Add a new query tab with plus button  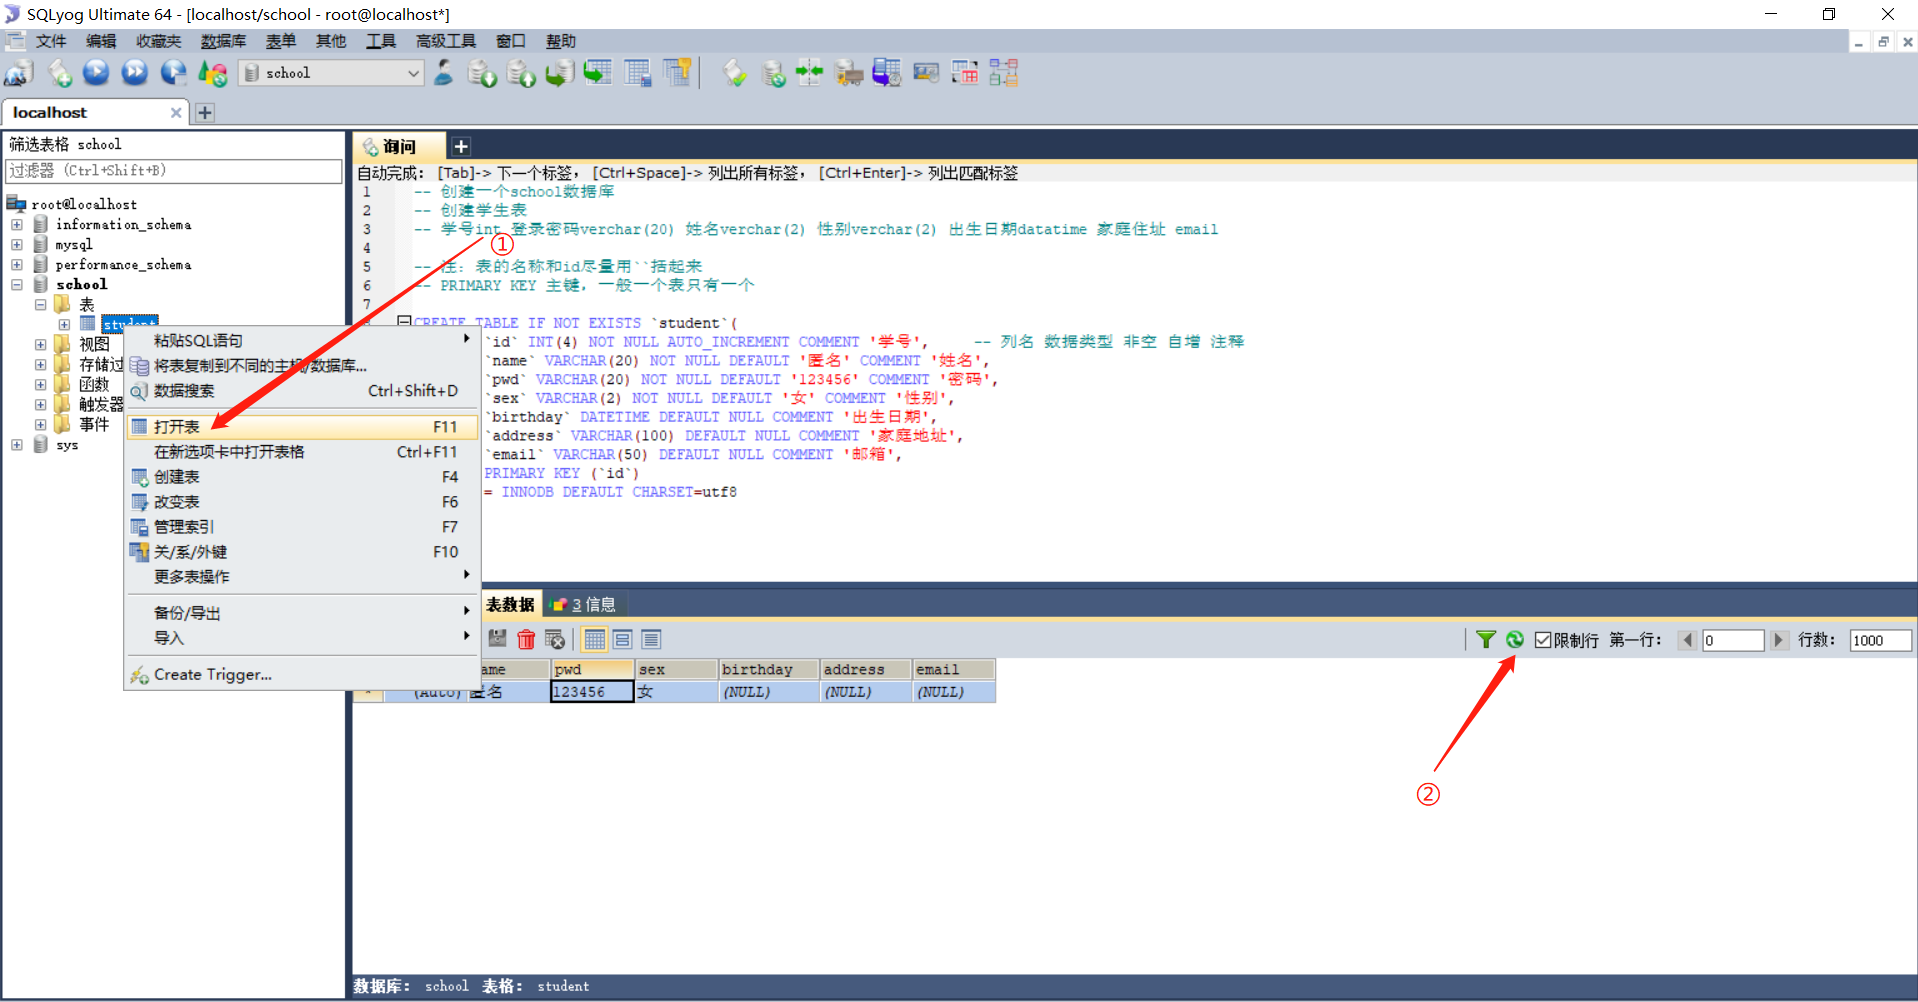[x=461, y=147]
